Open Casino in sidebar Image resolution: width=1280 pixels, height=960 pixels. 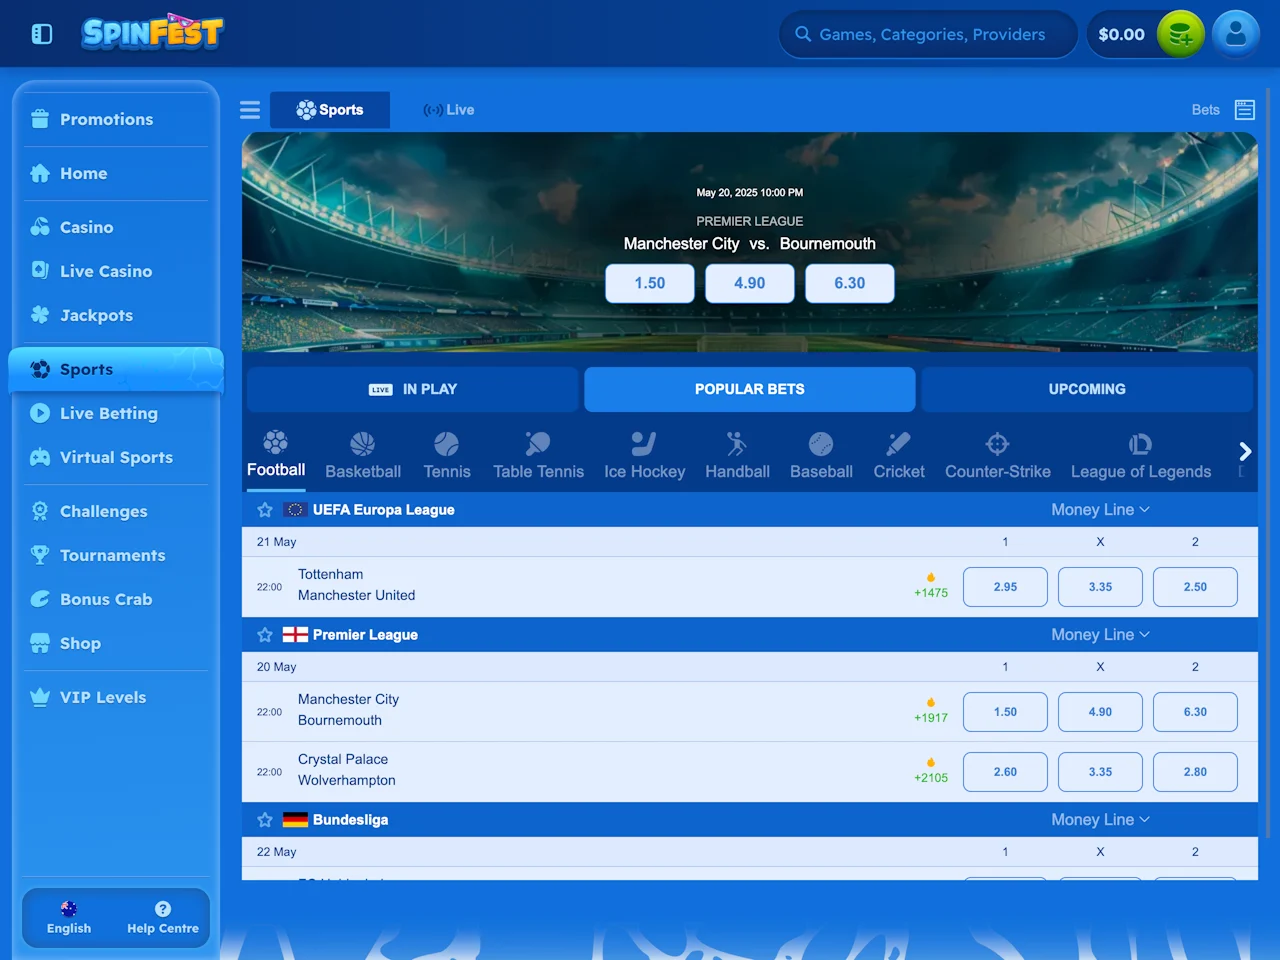click(x=116, y=227)
